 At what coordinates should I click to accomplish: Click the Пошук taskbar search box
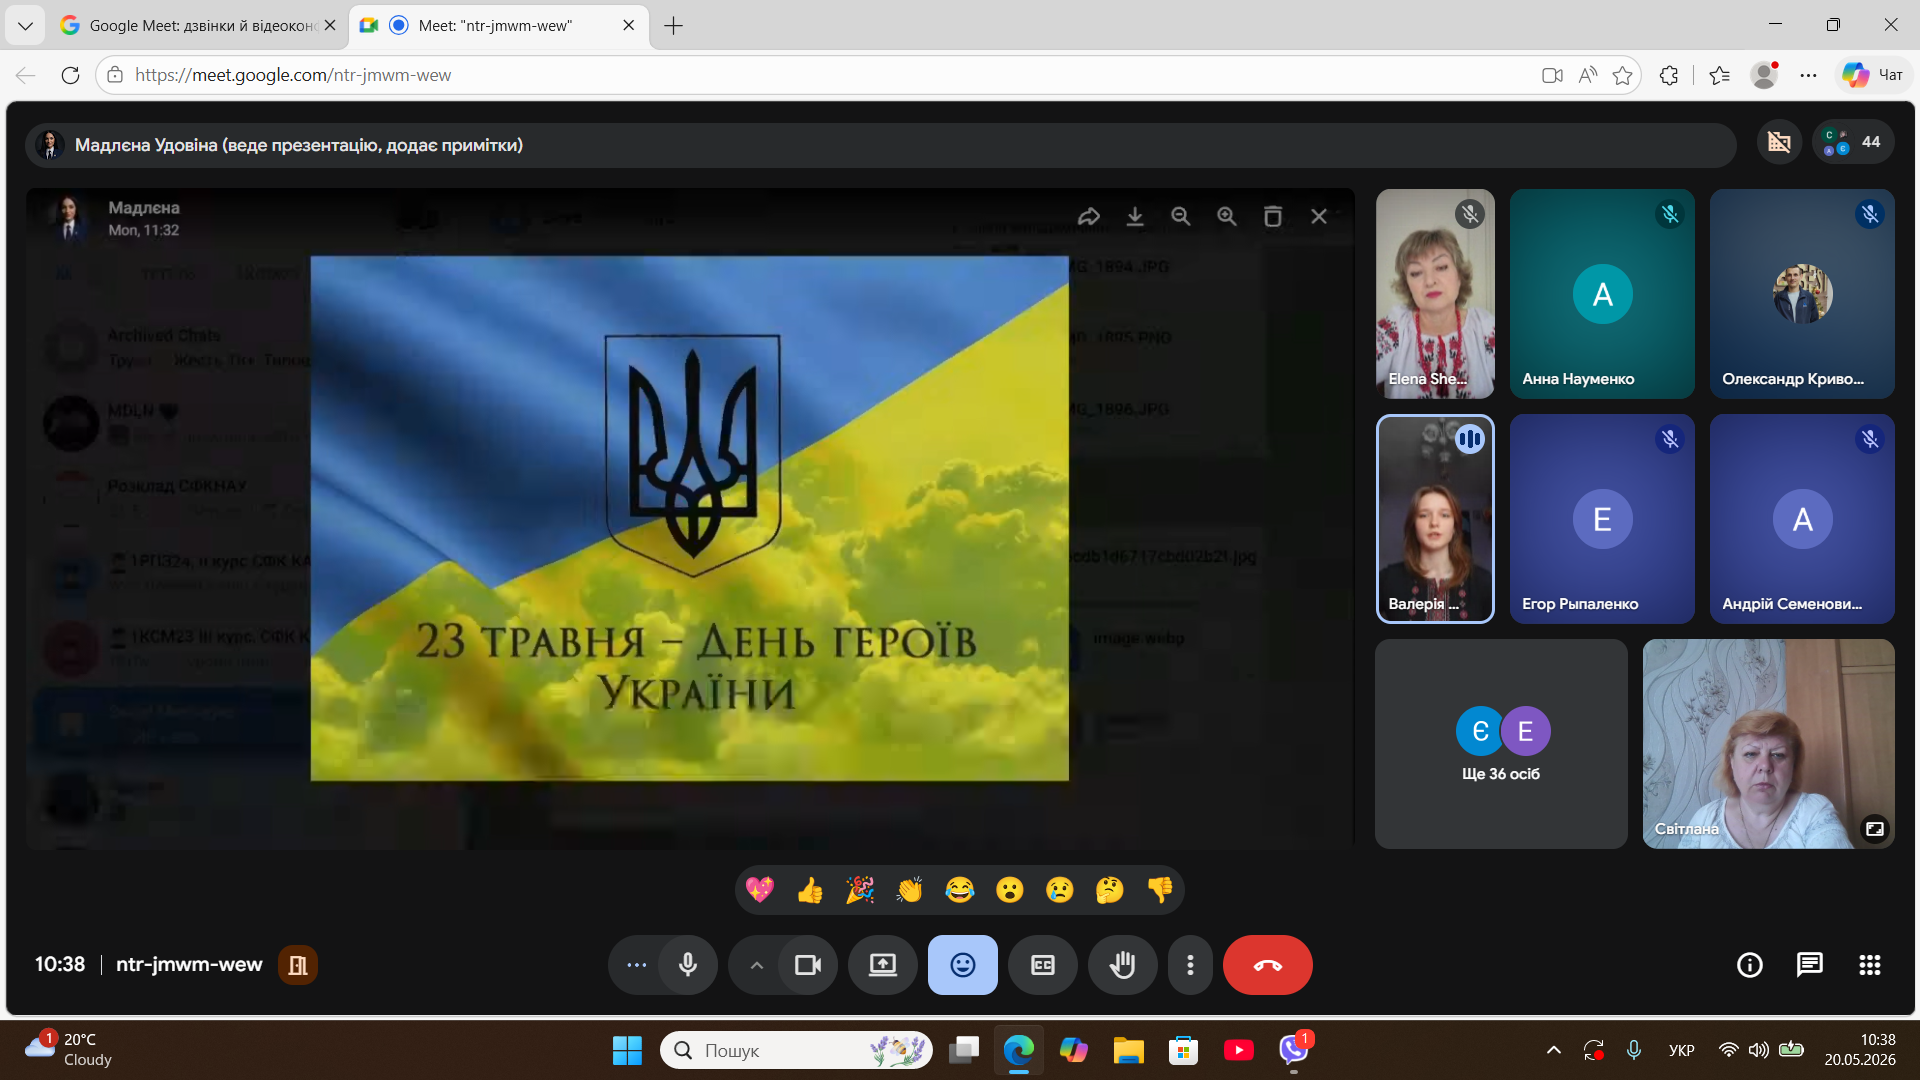pos(796,1050)
